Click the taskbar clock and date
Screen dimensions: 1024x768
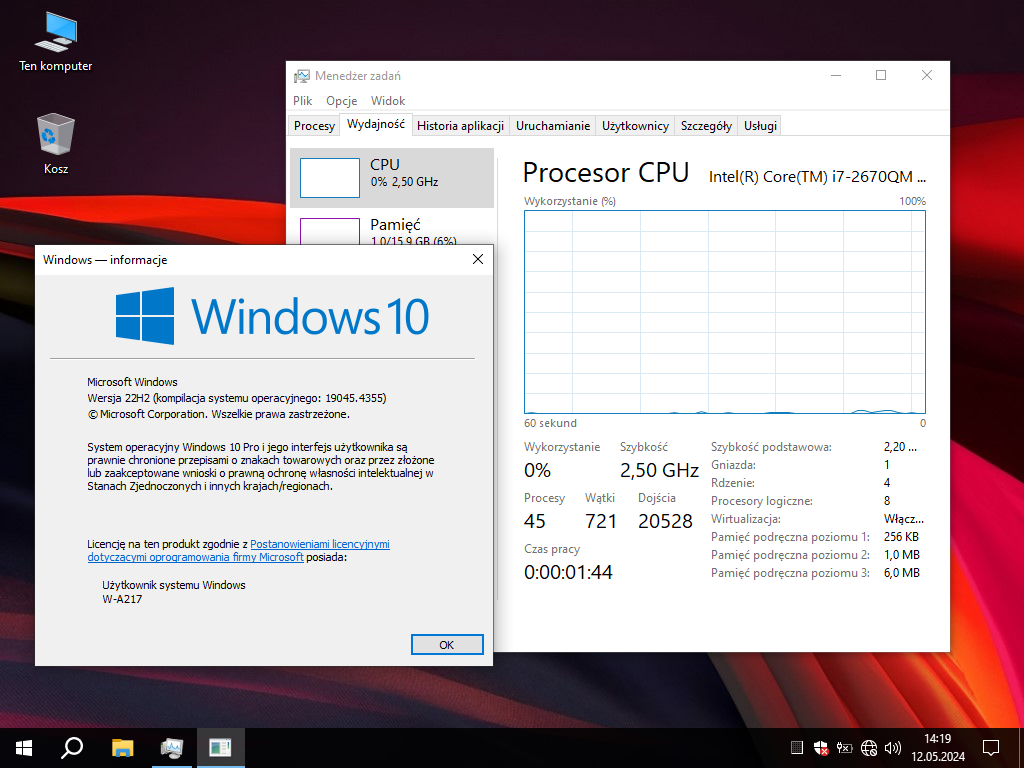pyautogui.click(x=937, y=747)
